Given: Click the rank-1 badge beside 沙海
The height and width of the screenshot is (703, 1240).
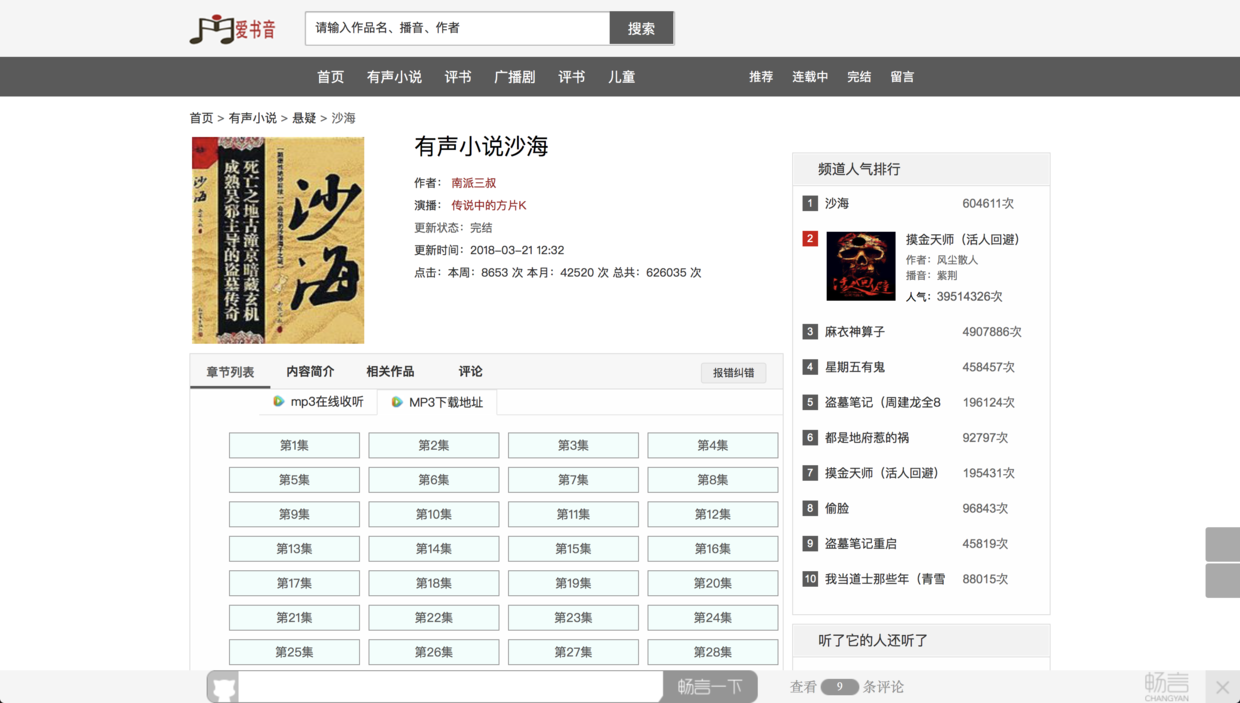Looking at the screenshot, I should tap(809, 202).
